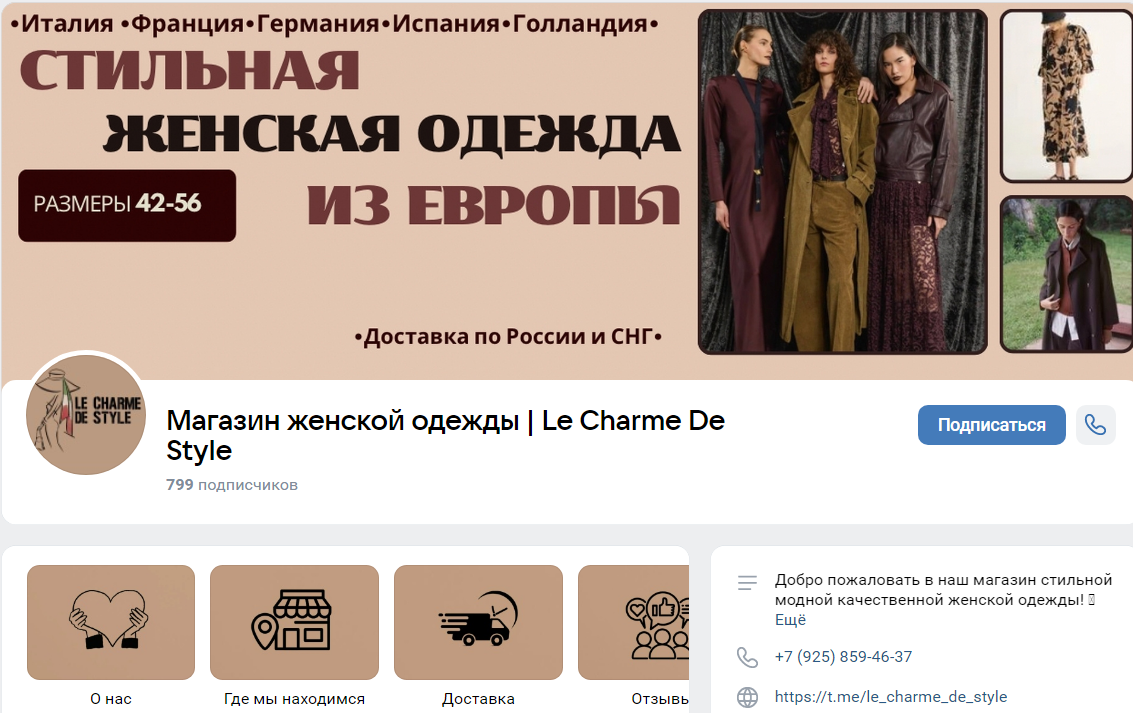The height and width of the screenshot is (713, 1133).
Task: Click the phone call icon button
Action: (1095, 425)
